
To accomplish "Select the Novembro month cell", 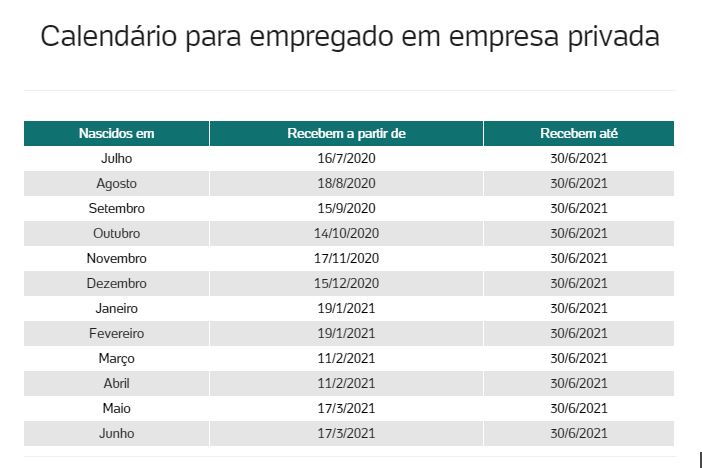I will click(x=116, y=258).
